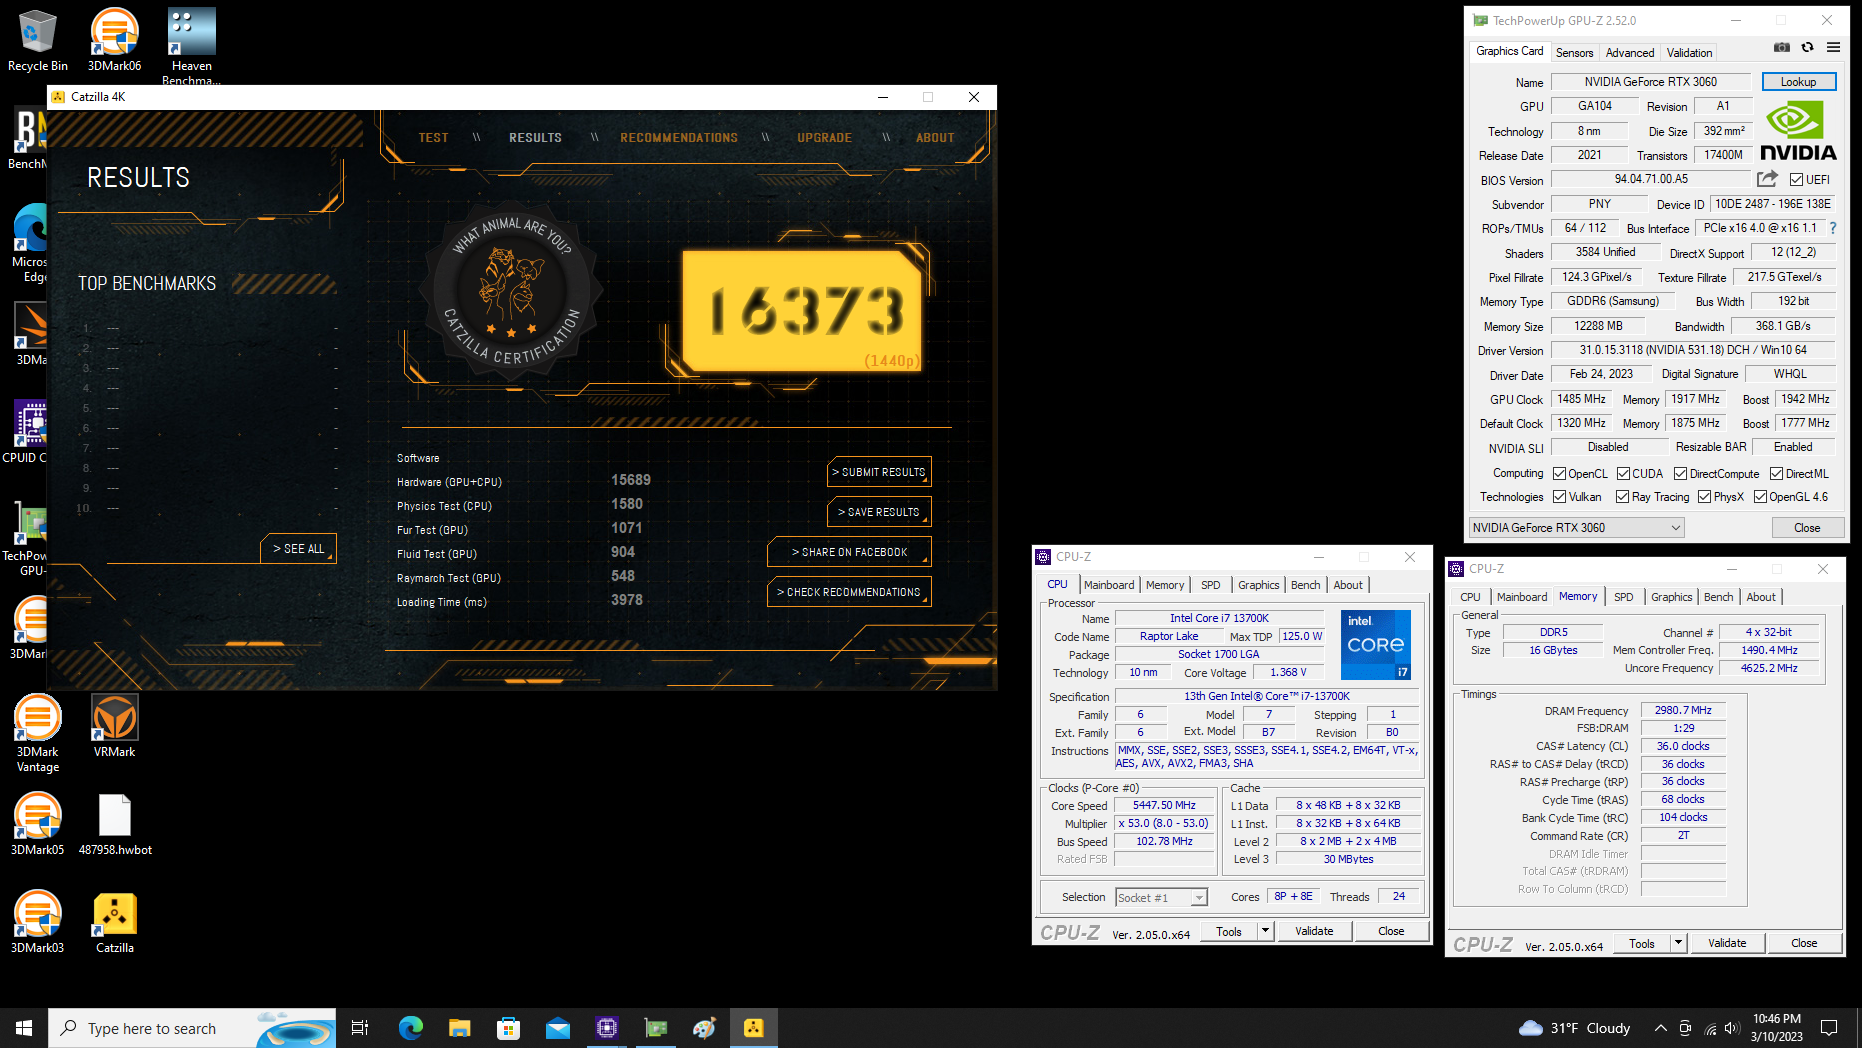Expand Tools dropdown arrow in CPU-Z Memory window
This screenshot has height=1048, width=1862.
coord(1678,943)
